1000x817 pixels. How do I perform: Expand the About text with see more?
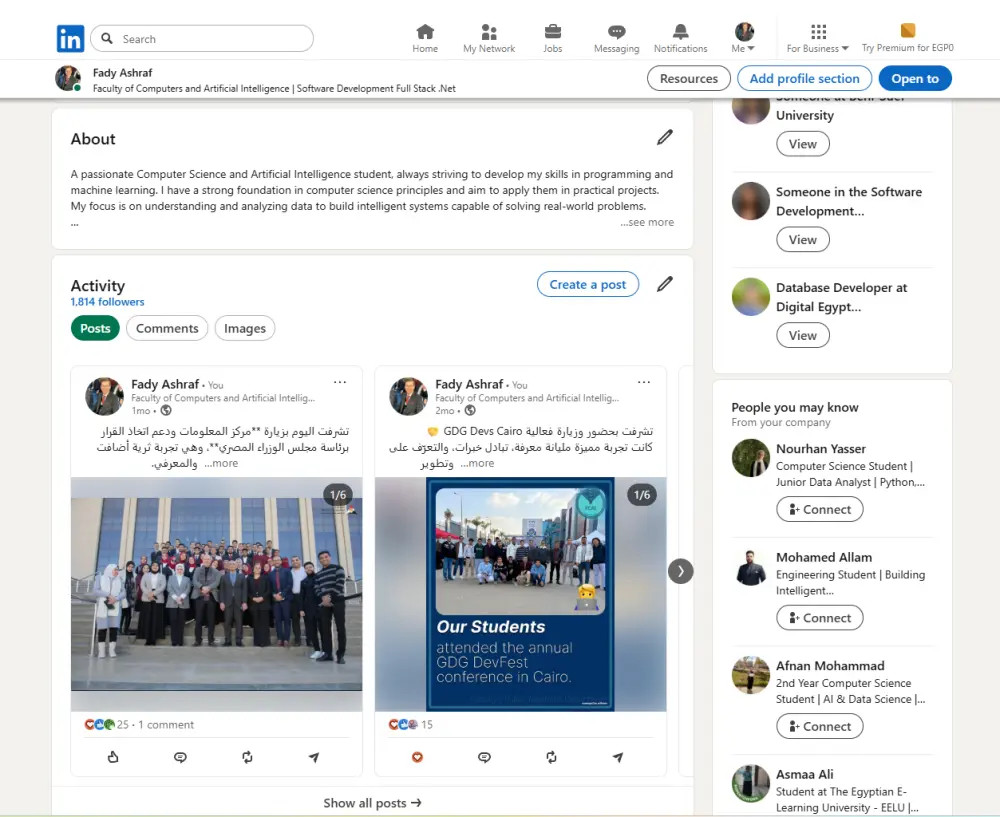[646, 222]
